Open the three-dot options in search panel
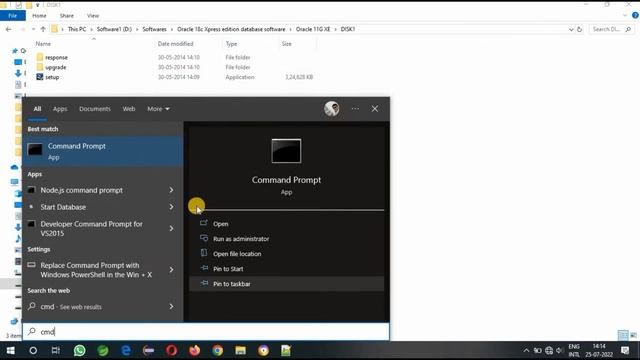640x360 pixels. pyautogui.click(x=355, y=109)
